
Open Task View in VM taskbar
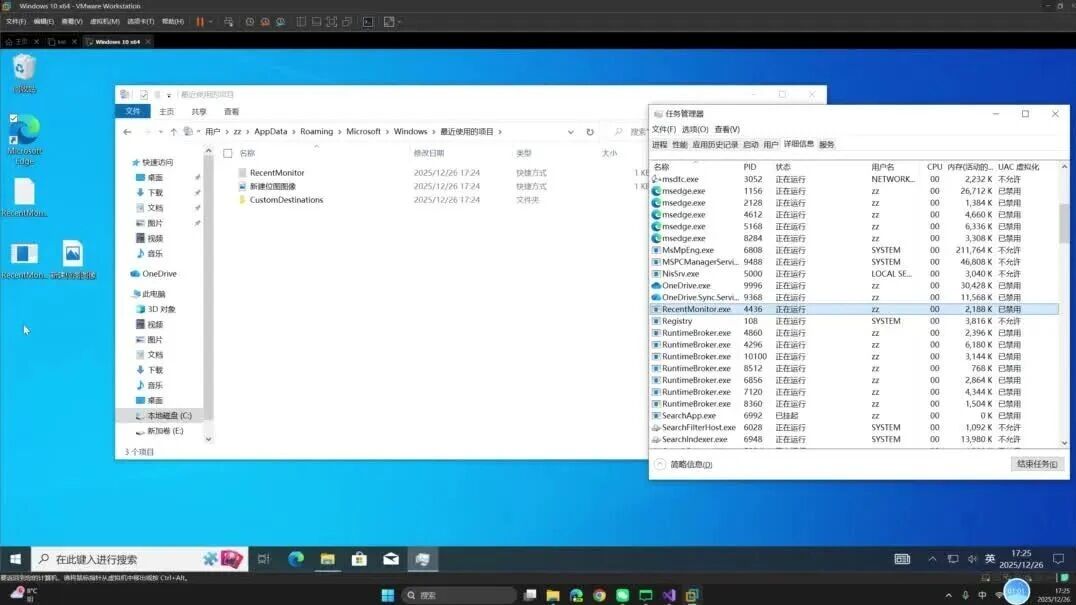[264, 559]
